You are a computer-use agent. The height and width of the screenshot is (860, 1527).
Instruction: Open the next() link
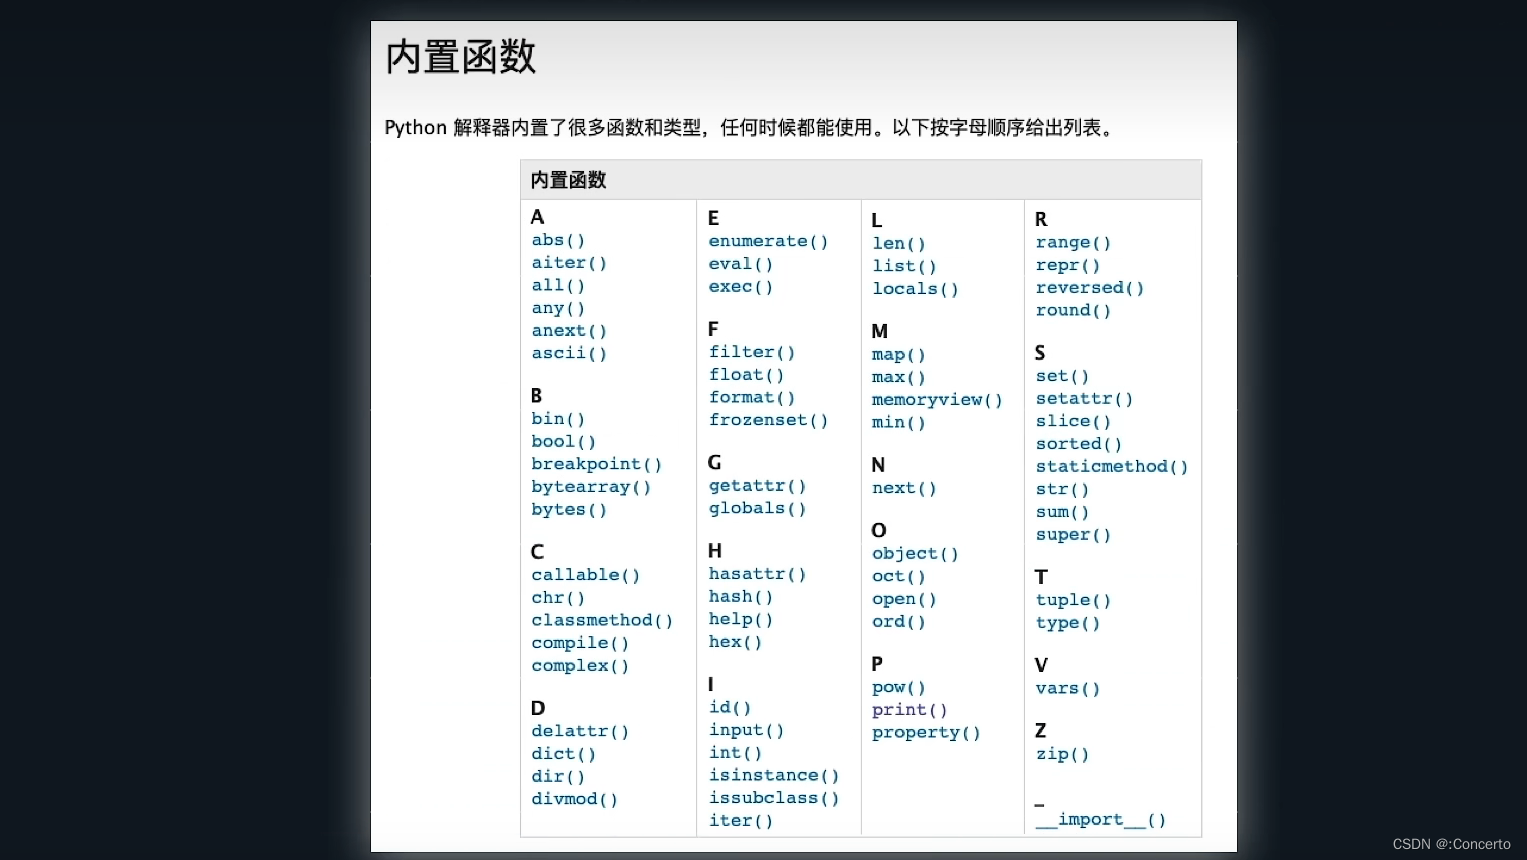[x=905, y=488]
